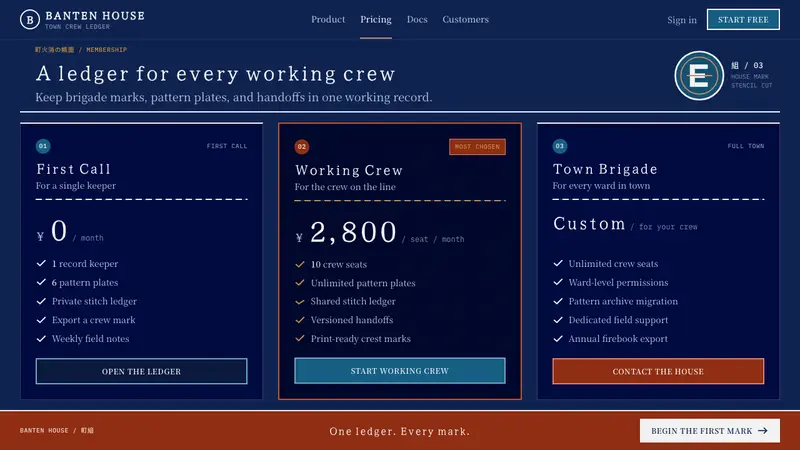
Task: Click the checkmark beside 1 record keeper
Action: (41, 263)
